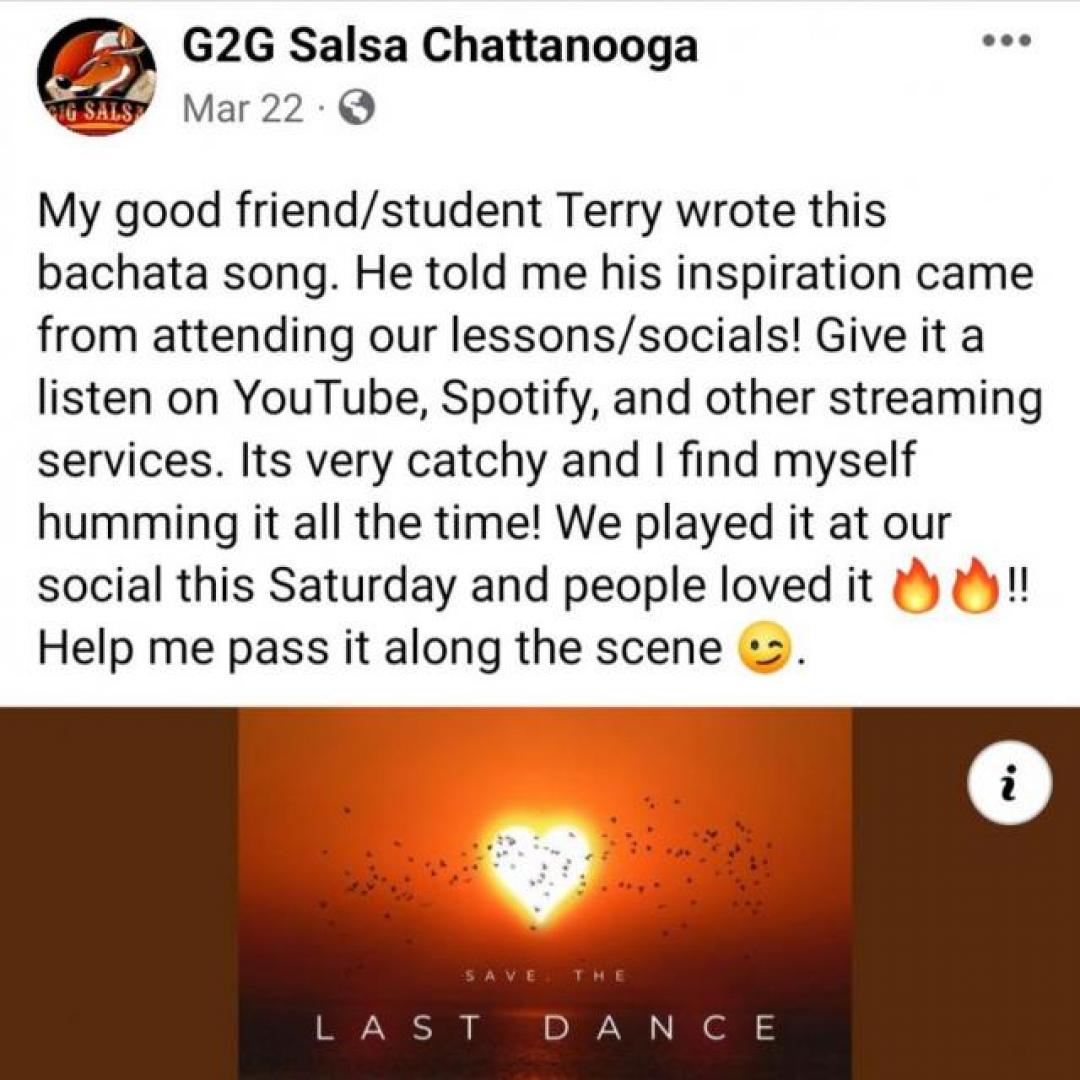Click the word Saturday in the post
Image resolution: width=1080 pixels, height=1080 pixels.
click(x=362, y=587)
